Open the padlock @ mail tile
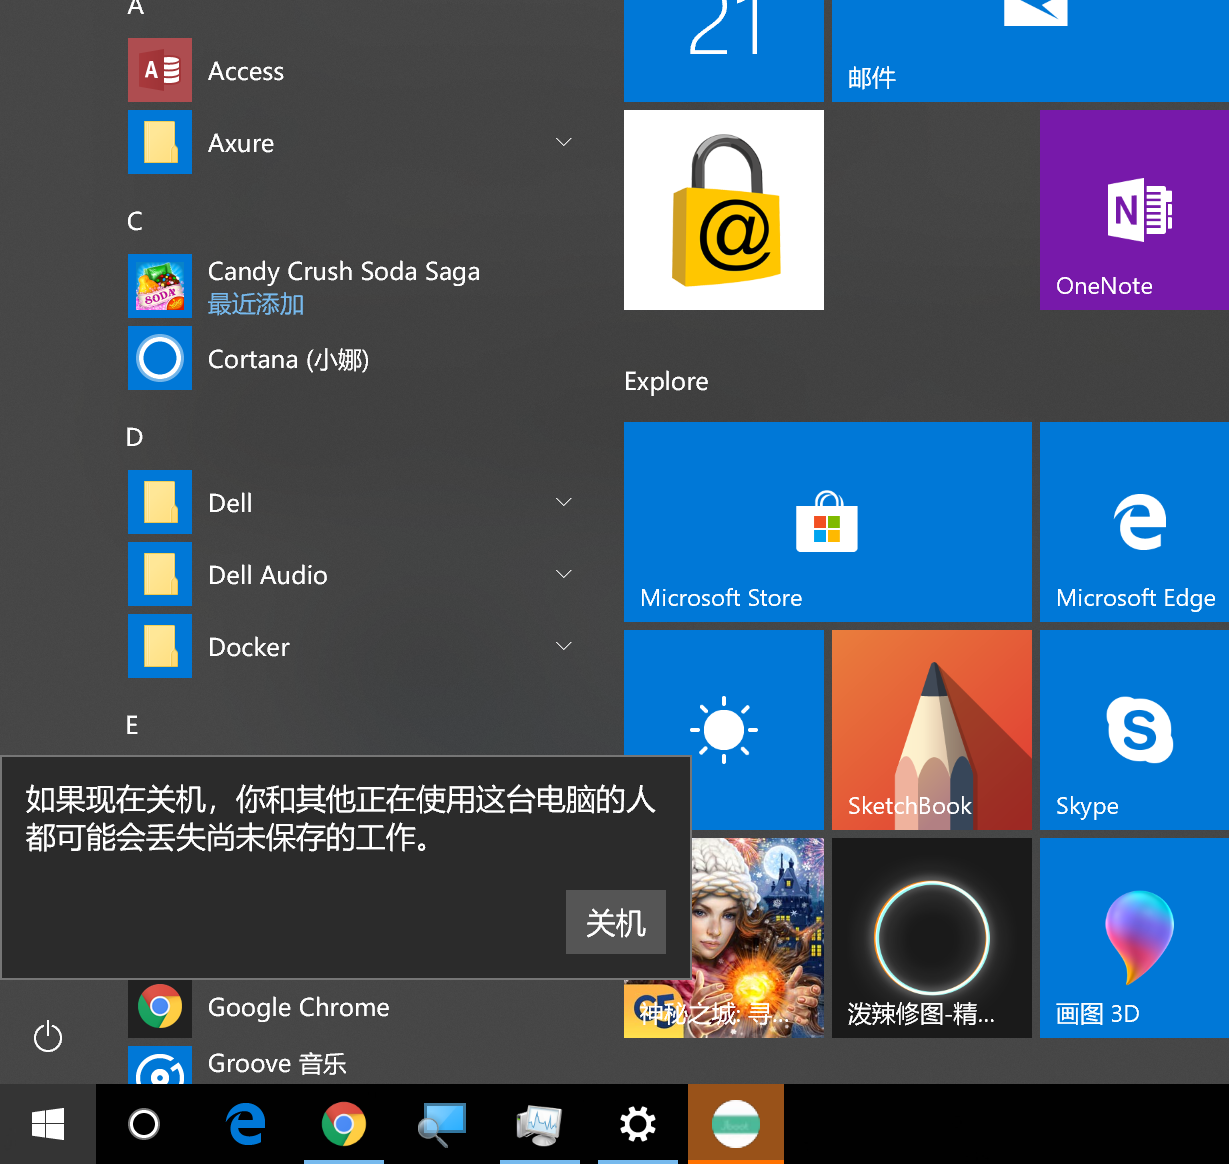 [724, 210]
